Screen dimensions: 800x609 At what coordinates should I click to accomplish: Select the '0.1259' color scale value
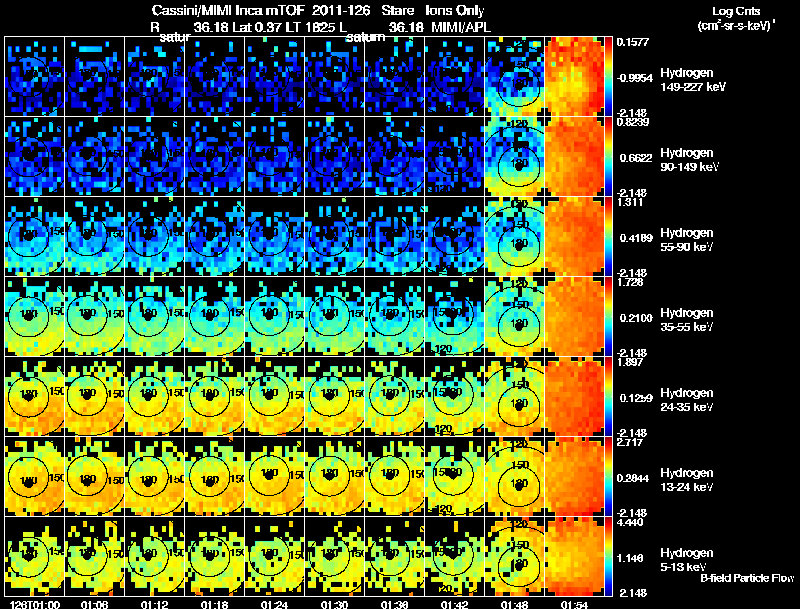tap(636, 398)
